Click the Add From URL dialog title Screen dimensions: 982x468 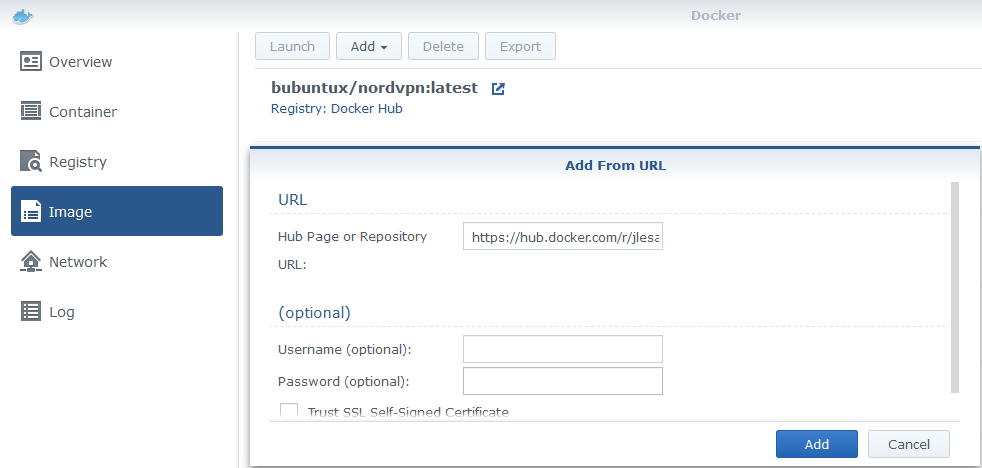point(616,166)
